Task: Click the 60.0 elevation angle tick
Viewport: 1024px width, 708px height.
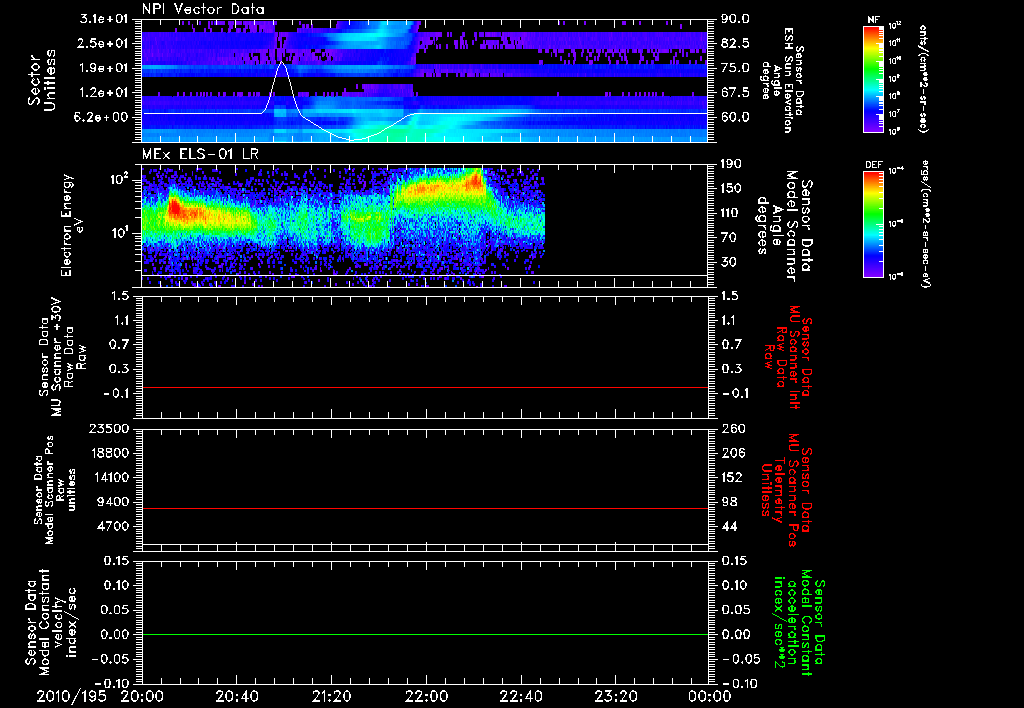Action: coord(735,117)
